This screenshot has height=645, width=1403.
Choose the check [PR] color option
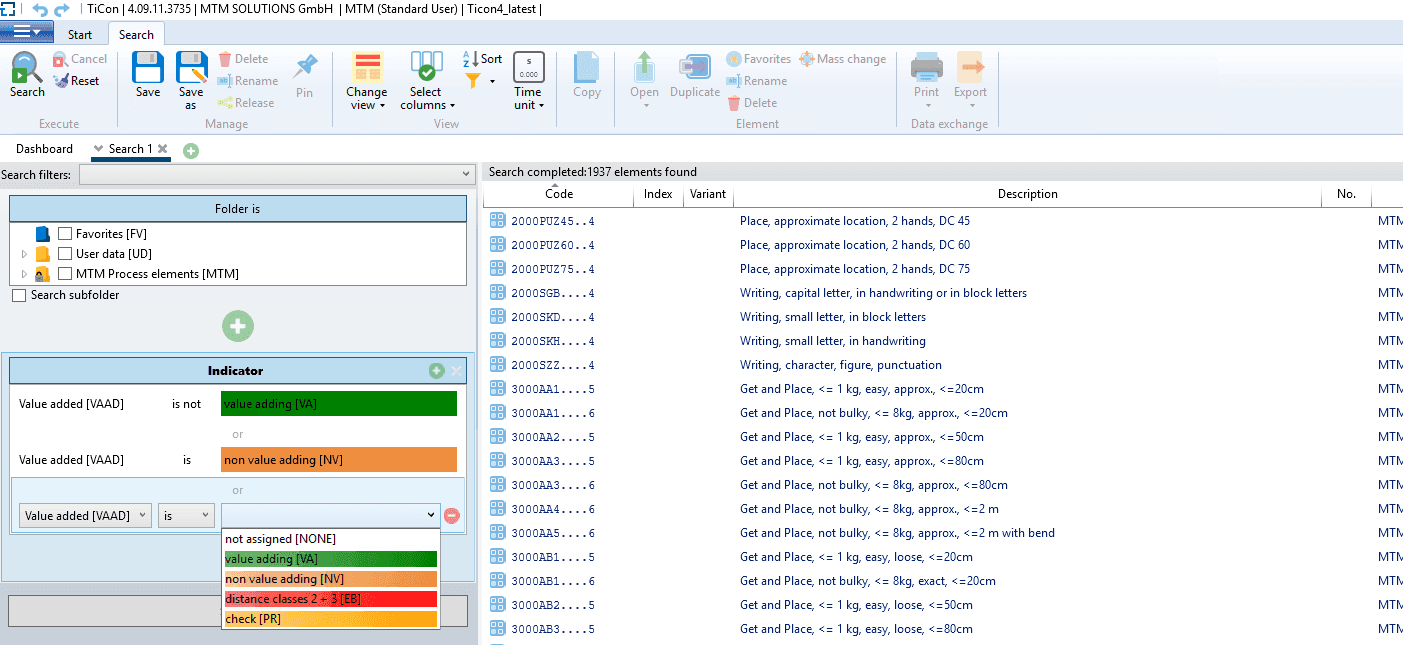pos(330,619)
